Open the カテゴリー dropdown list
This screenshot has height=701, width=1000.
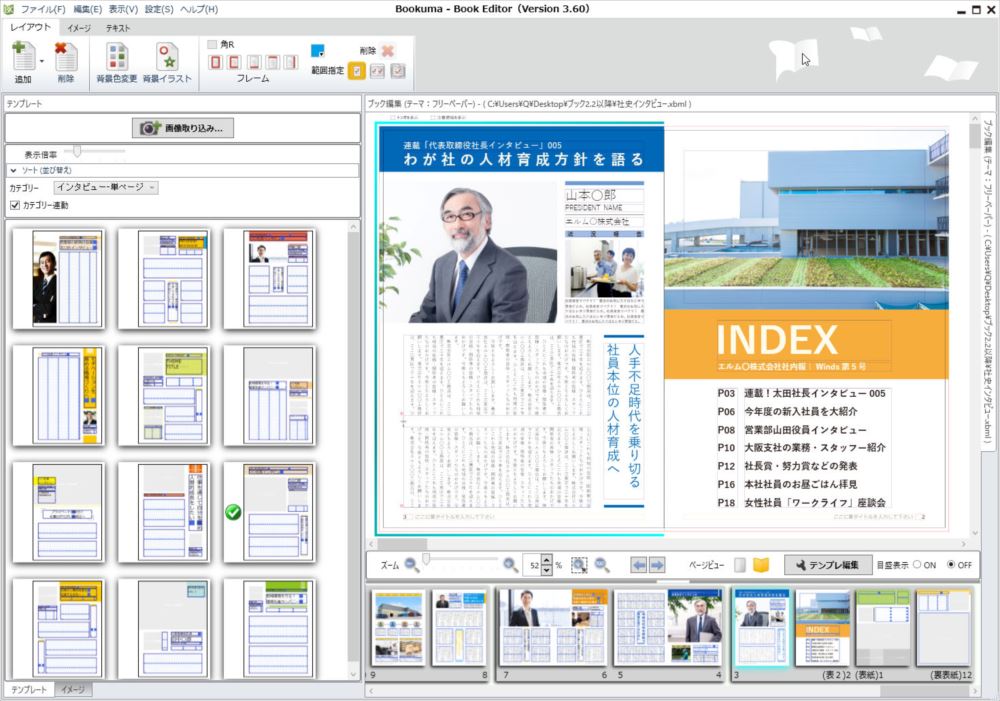tap(106, 187)
